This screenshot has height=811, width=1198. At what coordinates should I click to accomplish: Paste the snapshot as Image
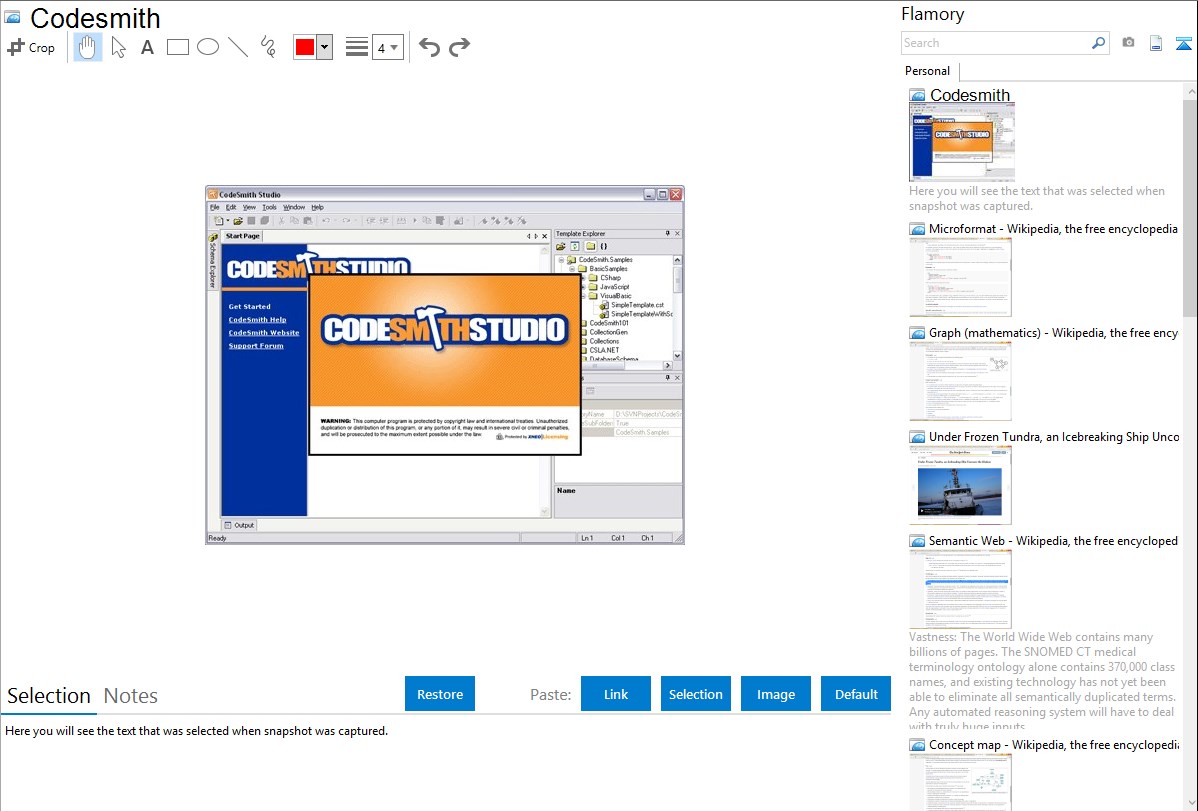(775, 694)
